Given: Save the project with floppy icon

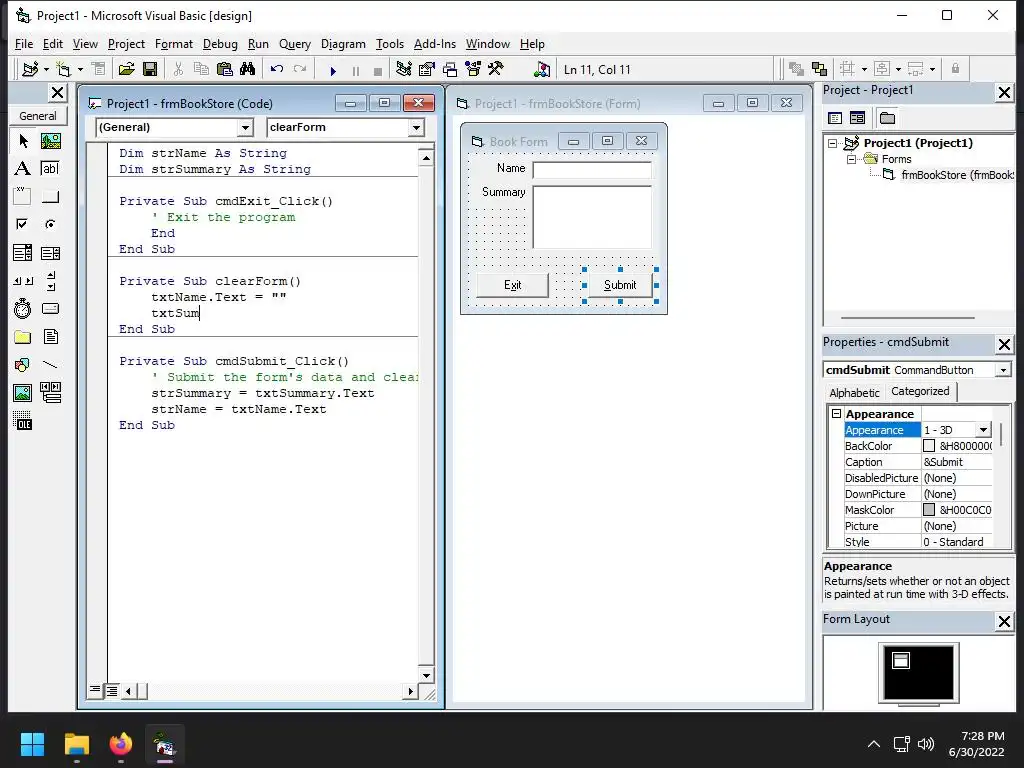Looking at the screenshot, I should 150,69.
